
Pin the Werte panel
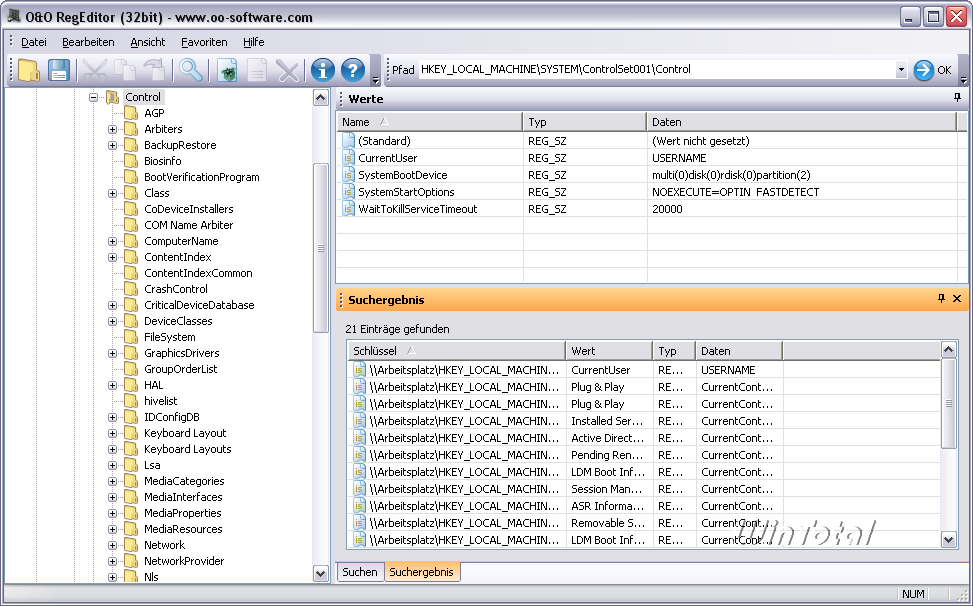pos(957,98)
